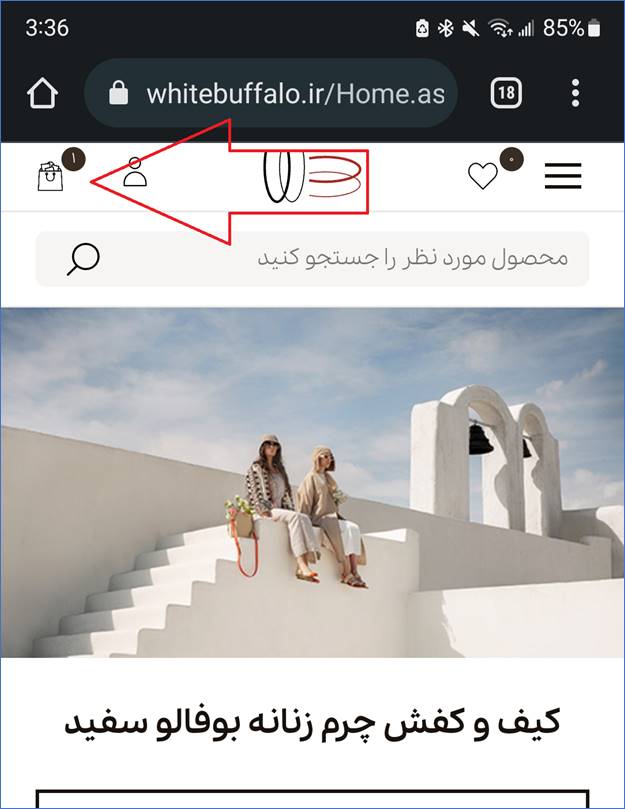The image size is (625, 809).
Task: Tap the Wi-Fi status icon
Action: (x=500, y=28)
